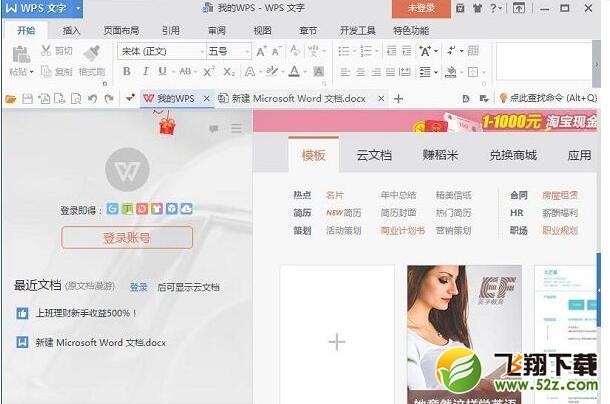Screen dimensions: 610x404
Task: Click the 登录 link near 最近文档
Action: coord(138,287)
